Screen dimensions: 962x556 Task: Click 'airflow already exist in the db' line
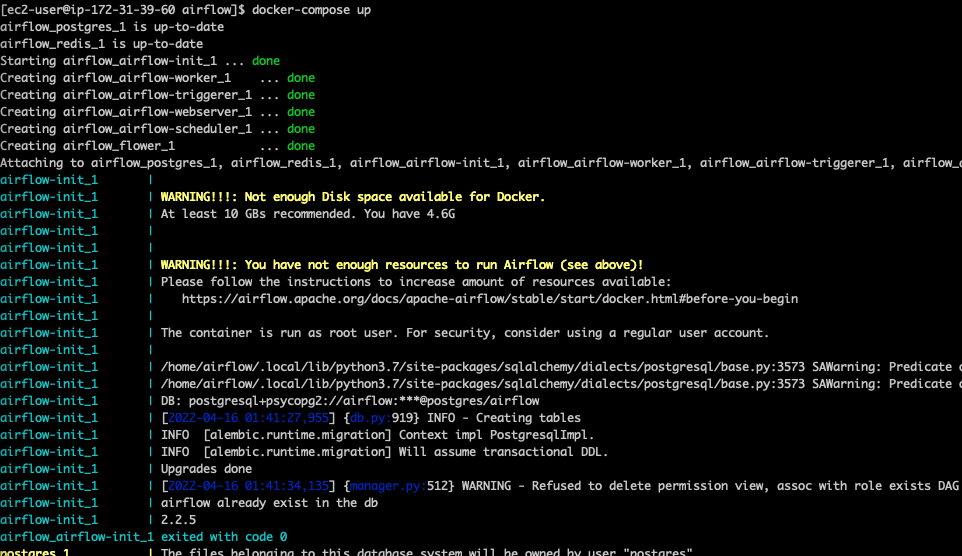(x=269, y=503)
